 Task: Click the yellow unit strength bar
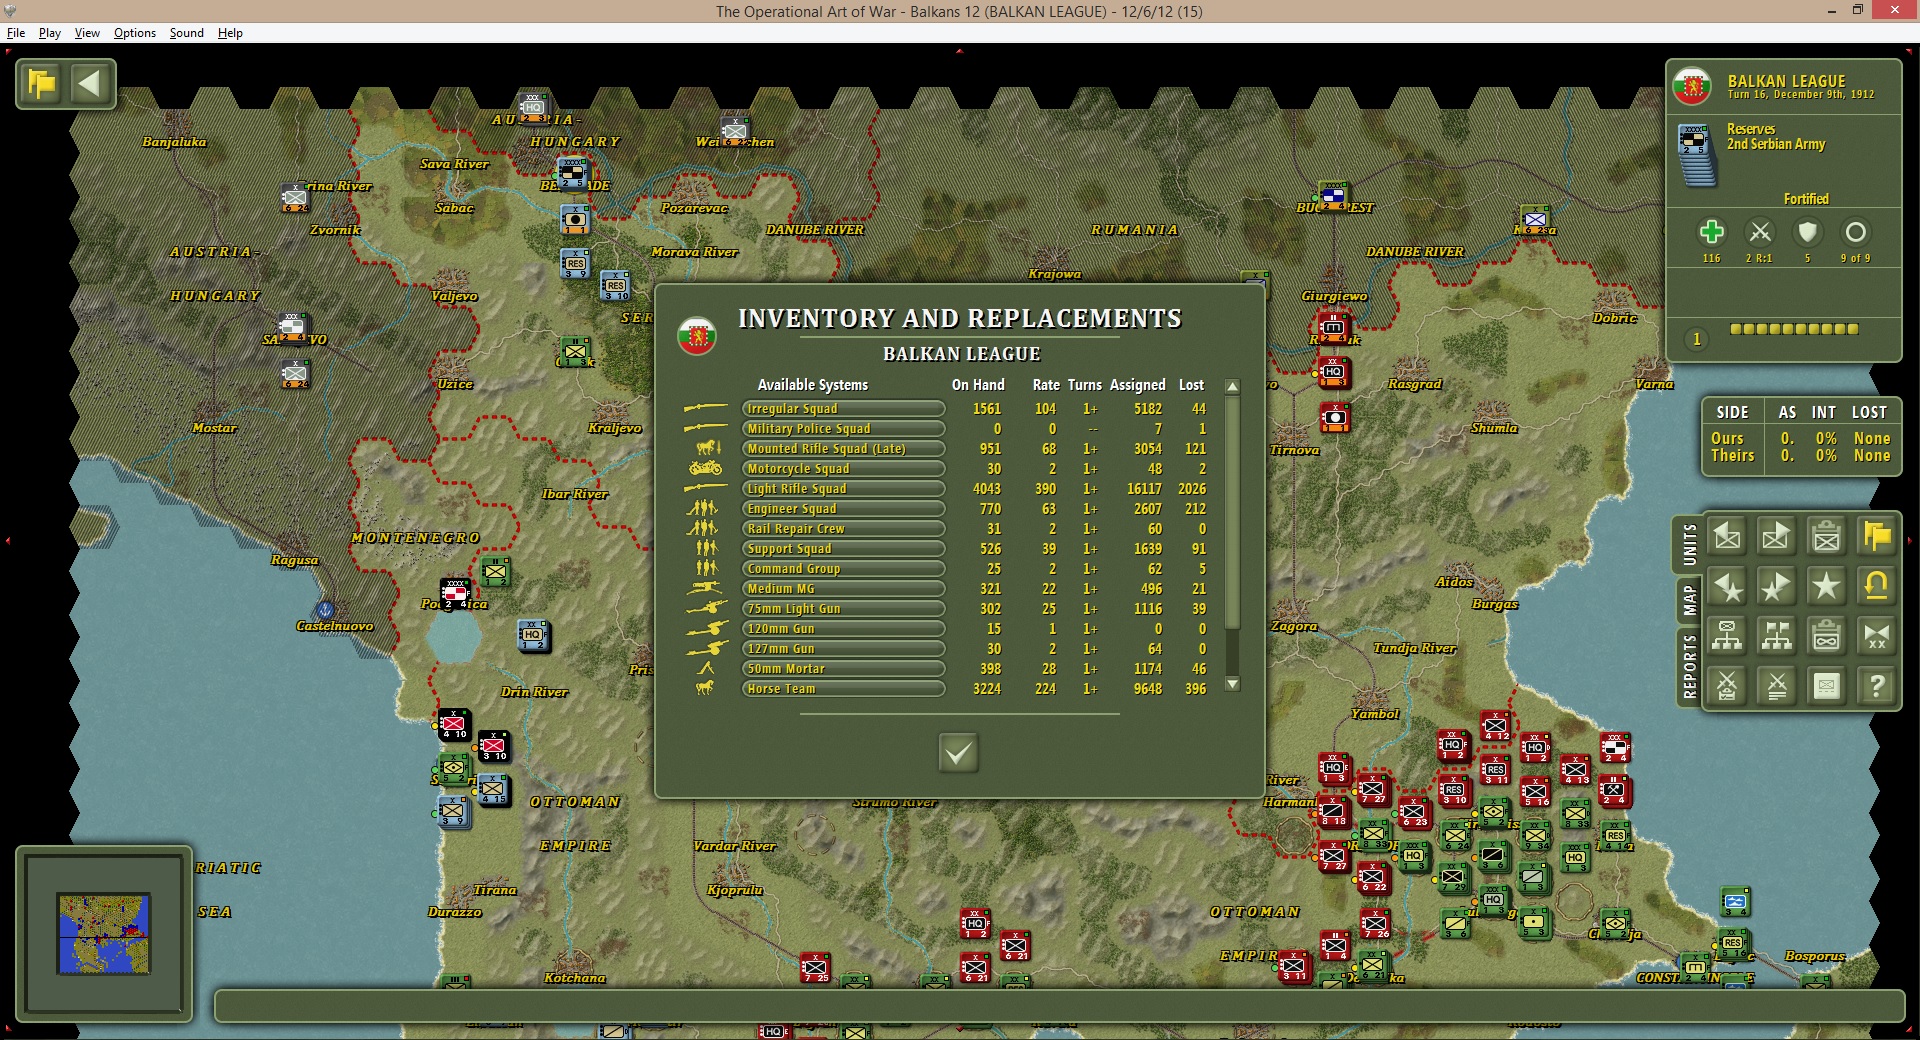1794,329
